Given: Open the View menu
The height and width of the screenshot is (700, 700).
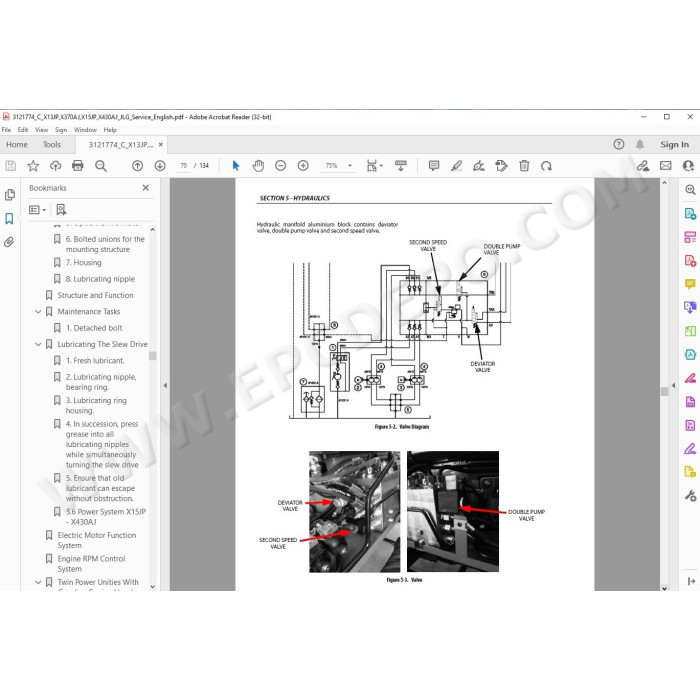Looking at the screenshot, I should 42,130.
